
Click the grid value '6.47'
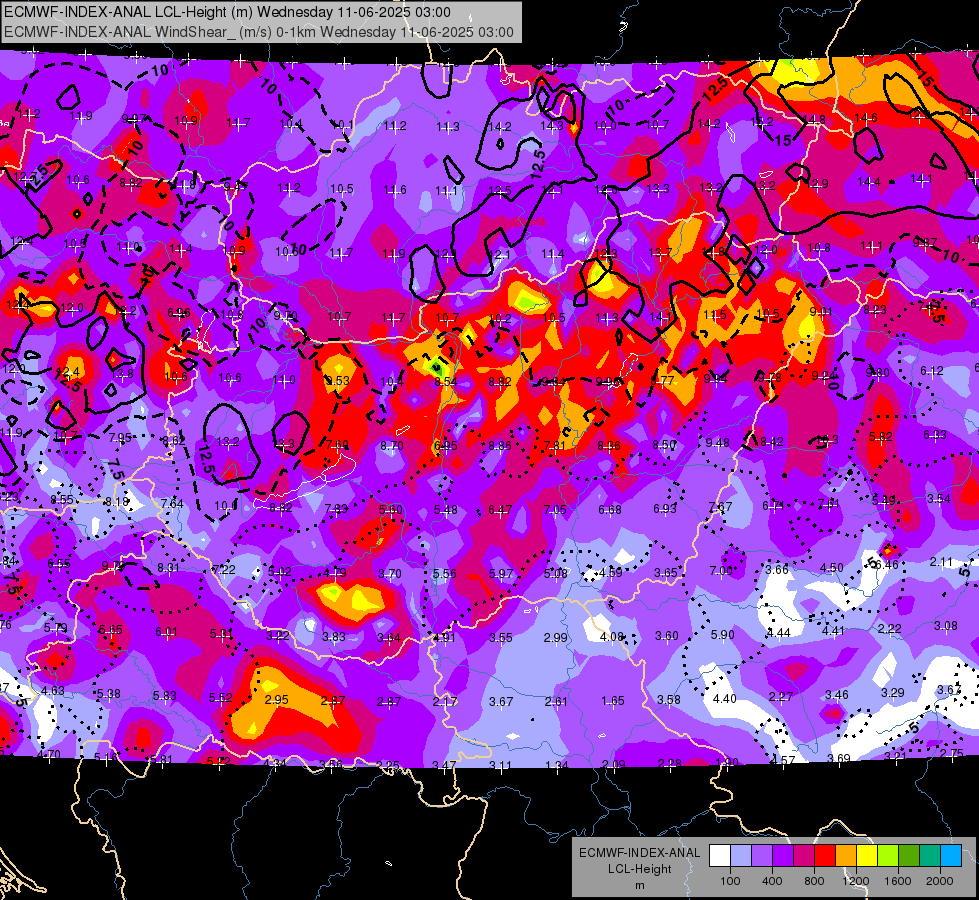coord(500,510)
